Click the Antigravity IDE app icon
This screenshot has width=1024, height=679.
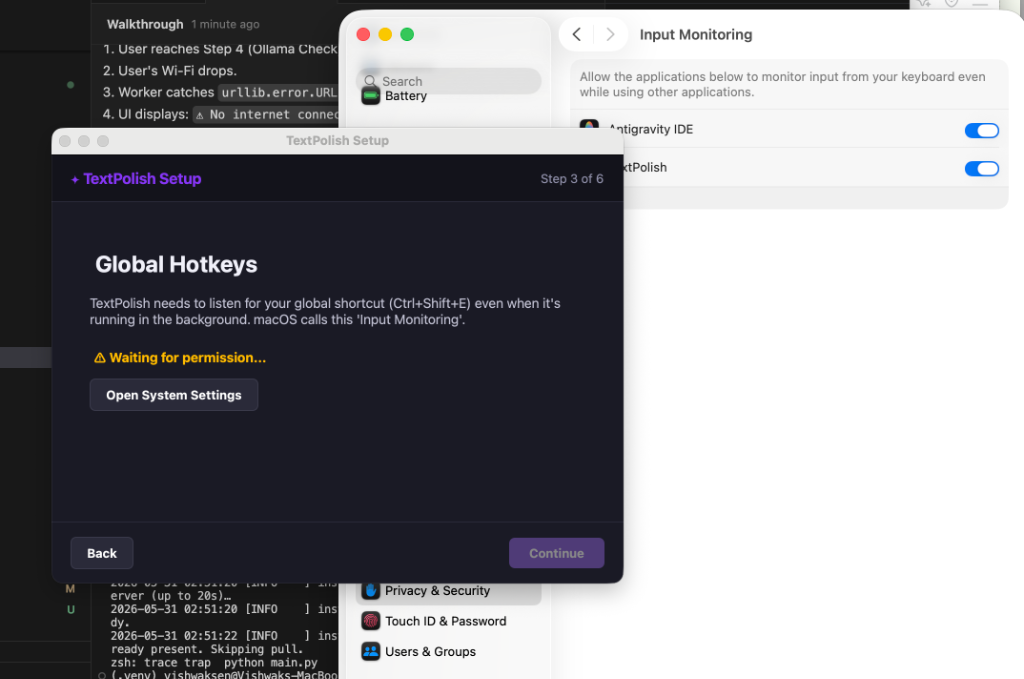[x=589, y=125]
